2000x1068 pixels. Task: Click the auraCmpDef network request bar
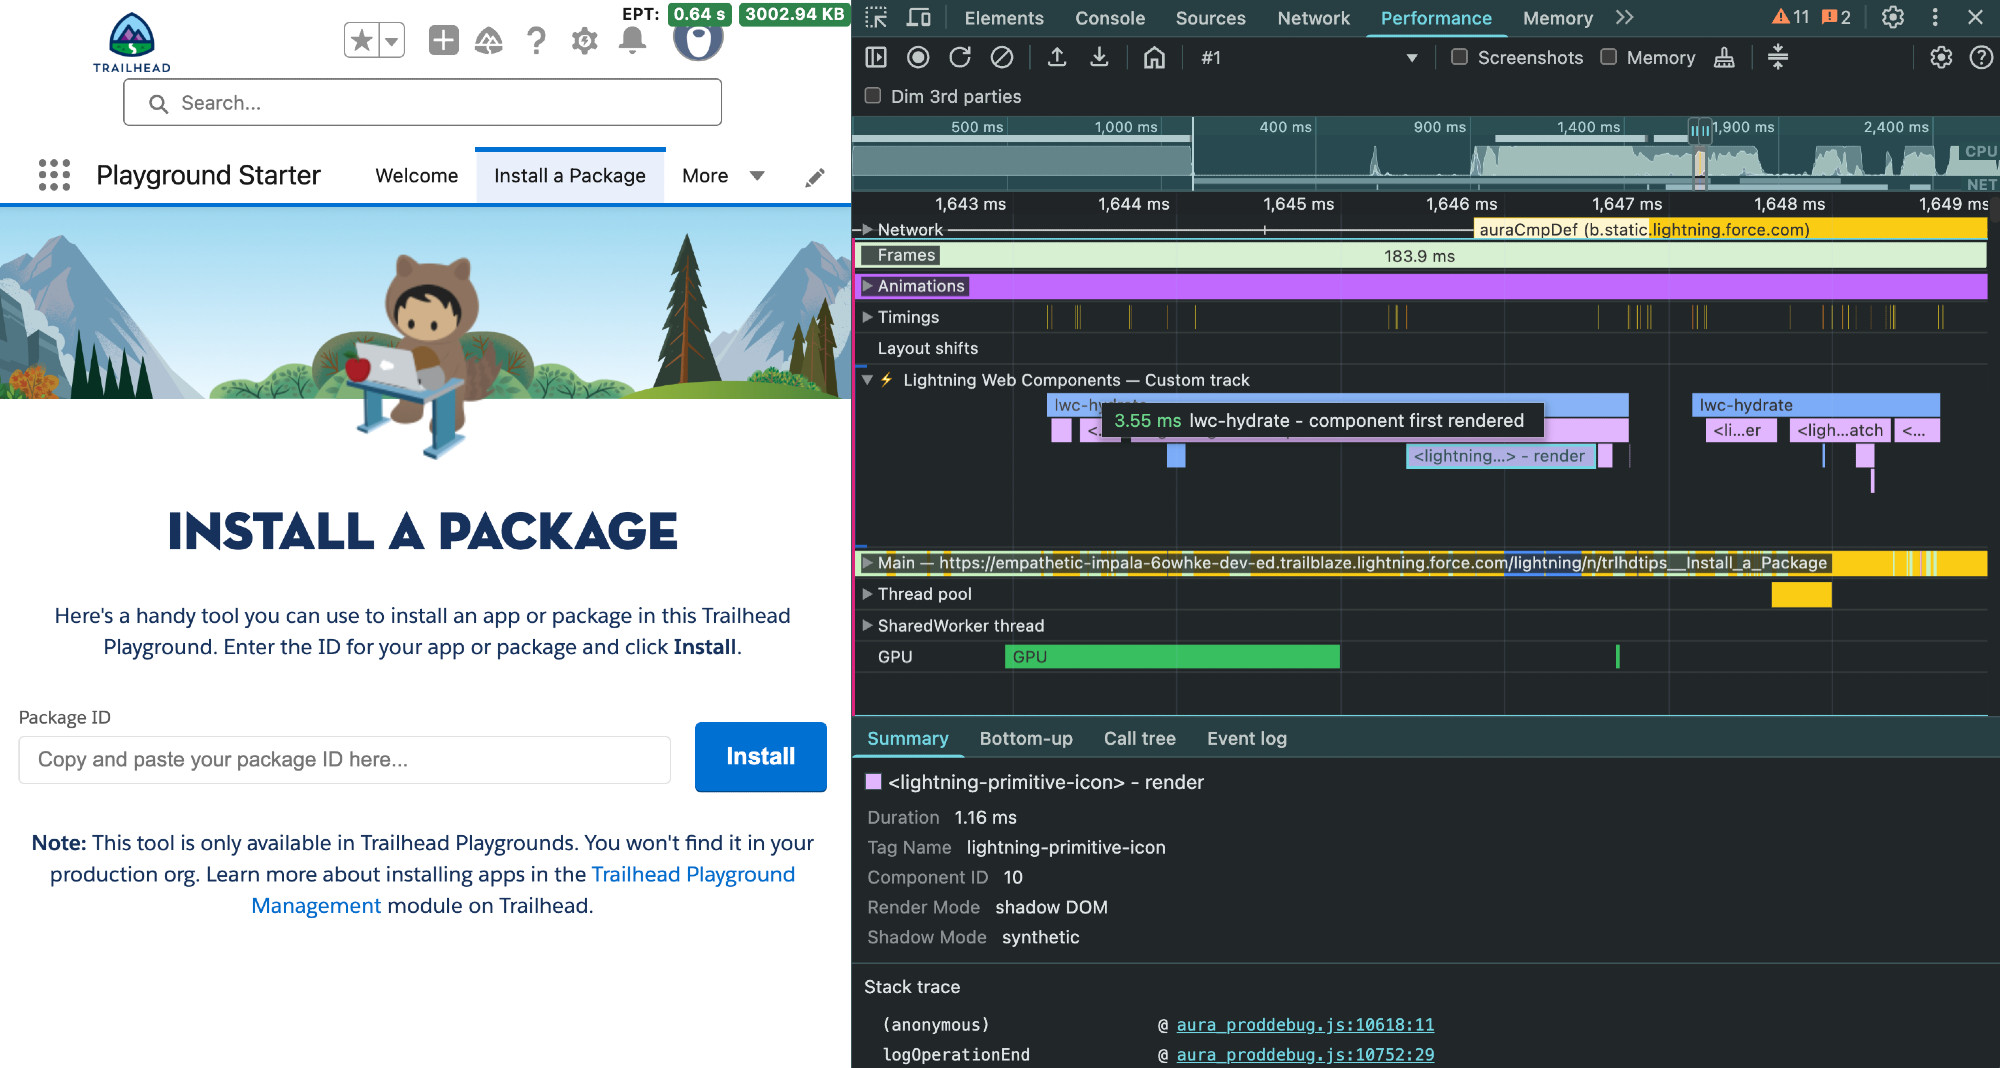click(x=1730, y=229)
